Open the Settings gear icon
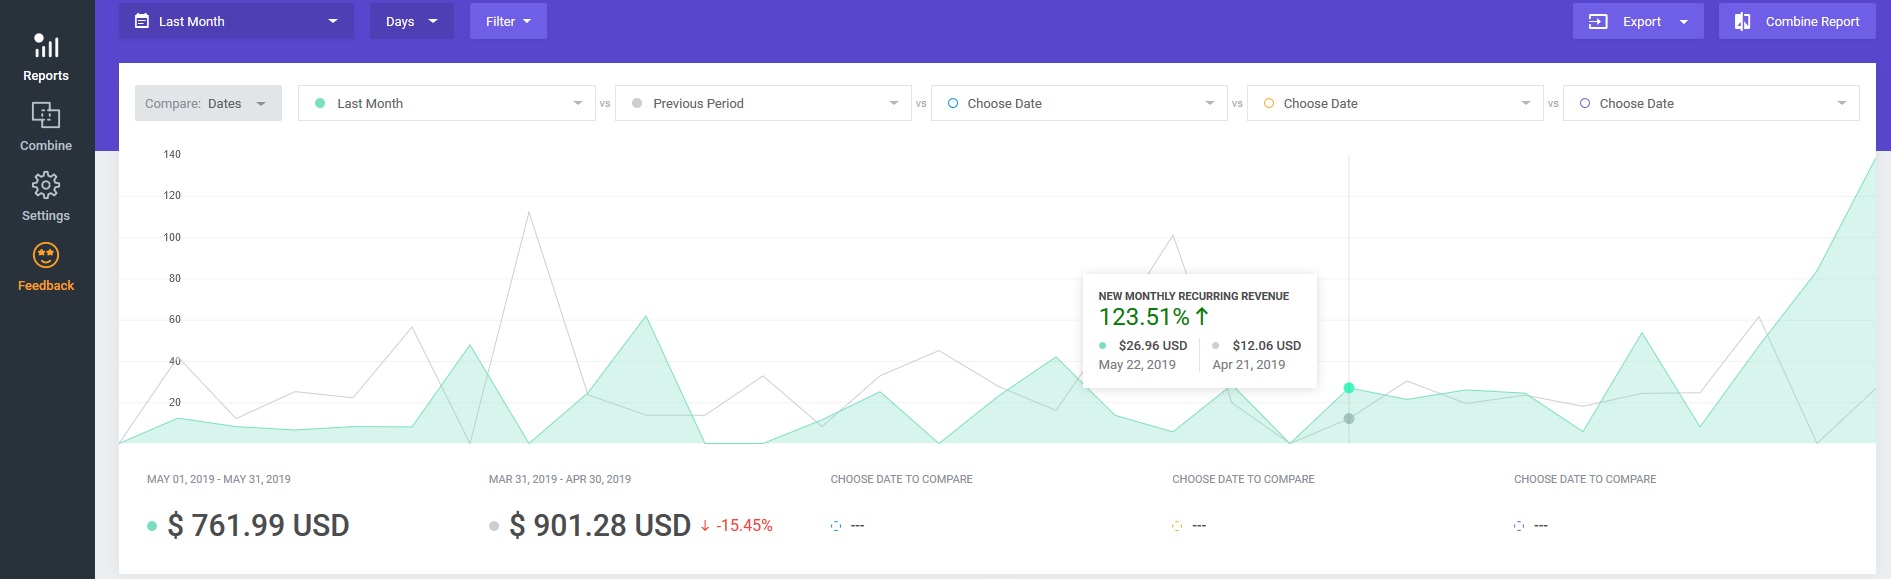This screenshot has height=579, width=1891. (x=46, y=185)
